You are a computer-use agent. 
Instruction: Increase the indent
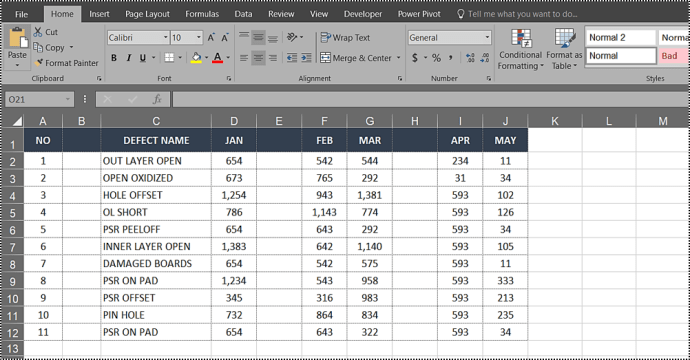click(306, 58)
